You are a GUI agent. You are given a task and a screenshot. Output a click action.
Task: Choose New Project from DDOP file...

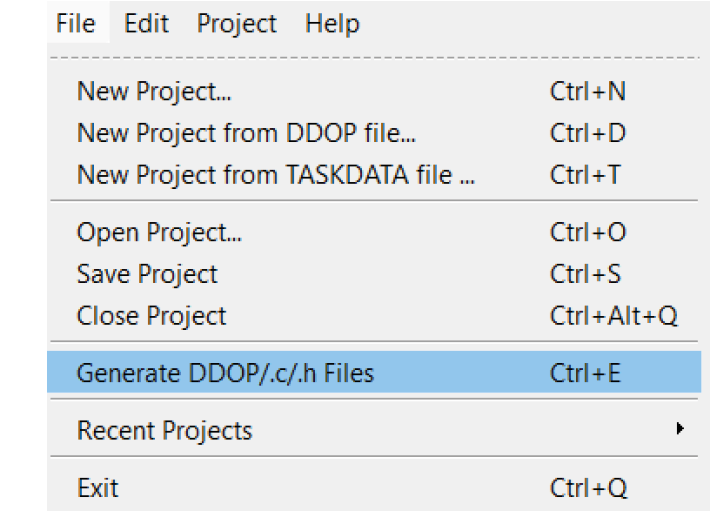[374, 133]
